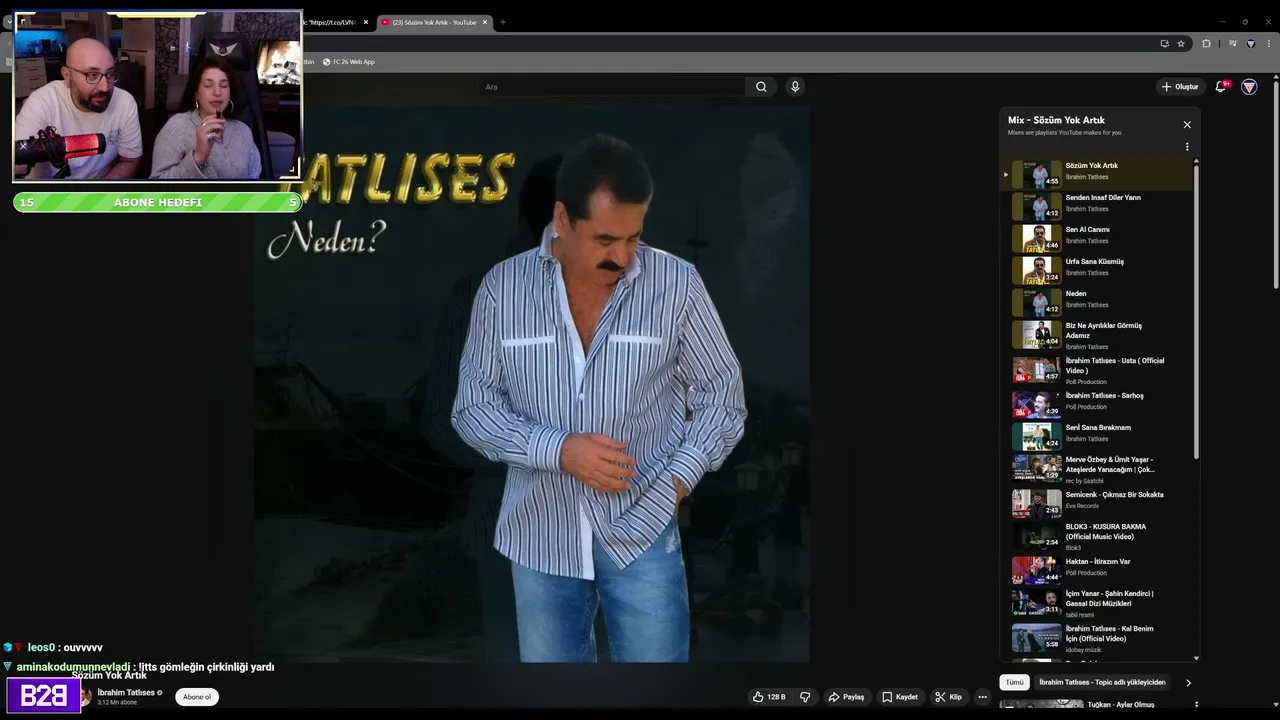Open a new browser tab

(503, 22)
